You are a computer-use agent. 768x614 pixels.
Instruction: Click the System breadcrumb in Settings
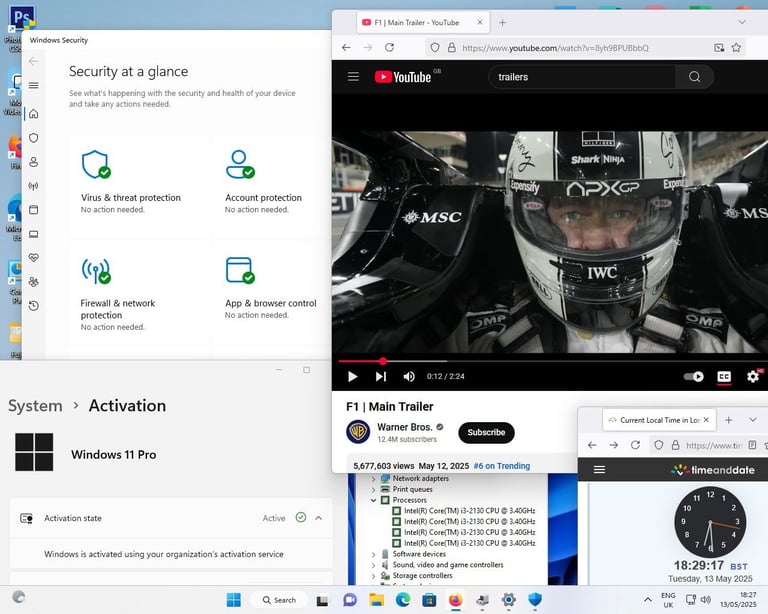coord(35,406)
